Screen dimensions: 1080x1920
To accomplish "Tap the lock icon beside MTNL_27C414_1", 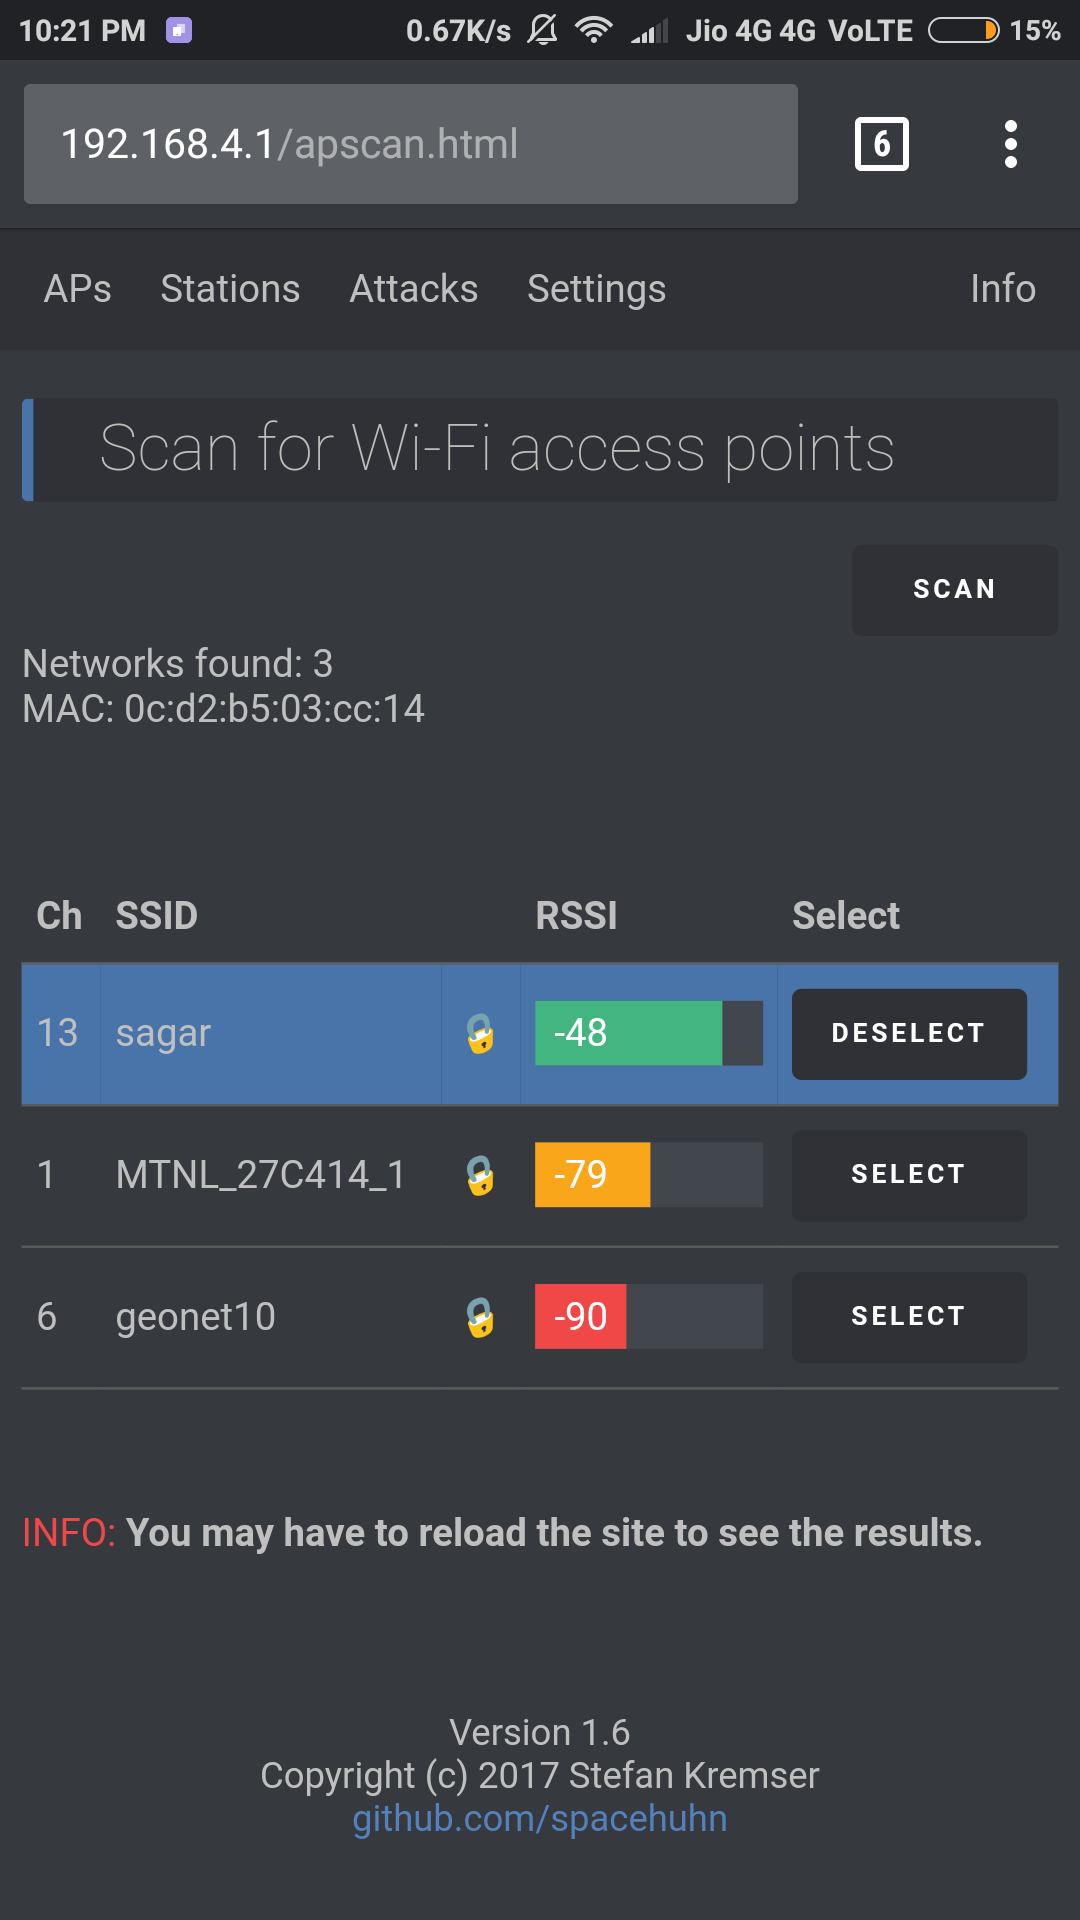I will click(x=480, y=1175).
